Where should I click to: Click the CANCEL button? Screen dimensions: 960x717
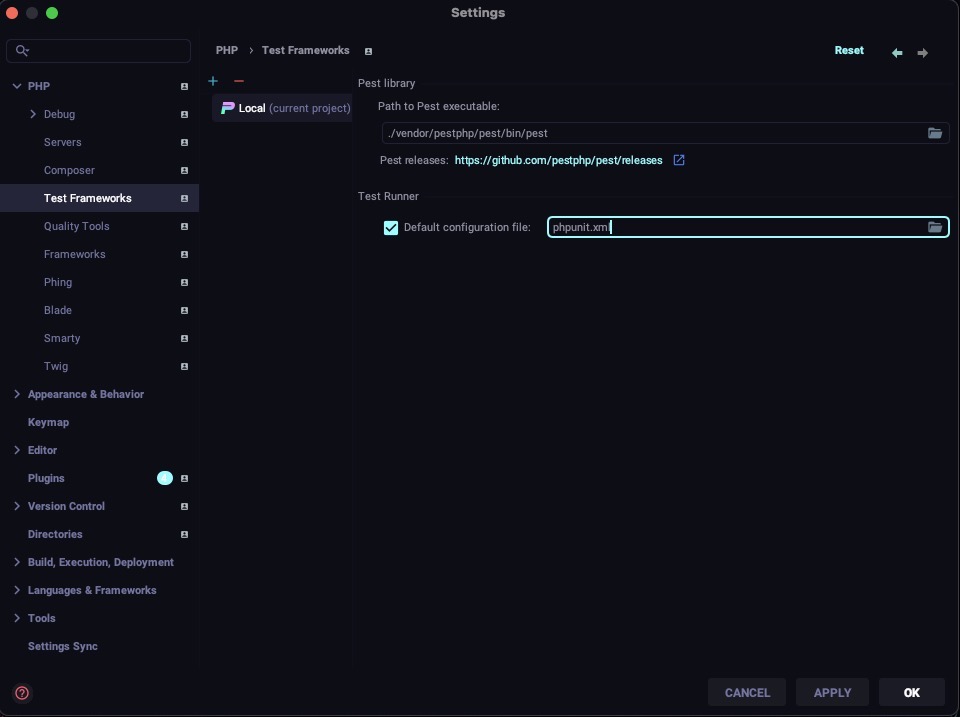click(747, 693)
